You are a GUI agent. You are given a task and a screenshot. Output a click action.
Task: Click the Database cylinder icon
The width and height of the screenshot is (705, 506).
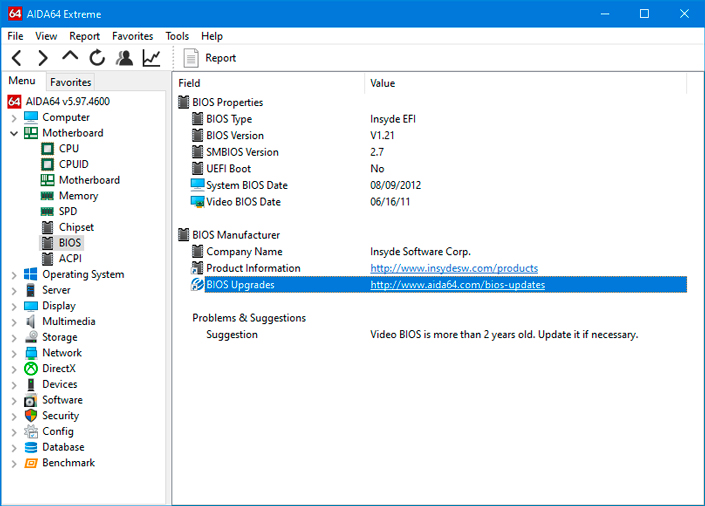point(31,447)
